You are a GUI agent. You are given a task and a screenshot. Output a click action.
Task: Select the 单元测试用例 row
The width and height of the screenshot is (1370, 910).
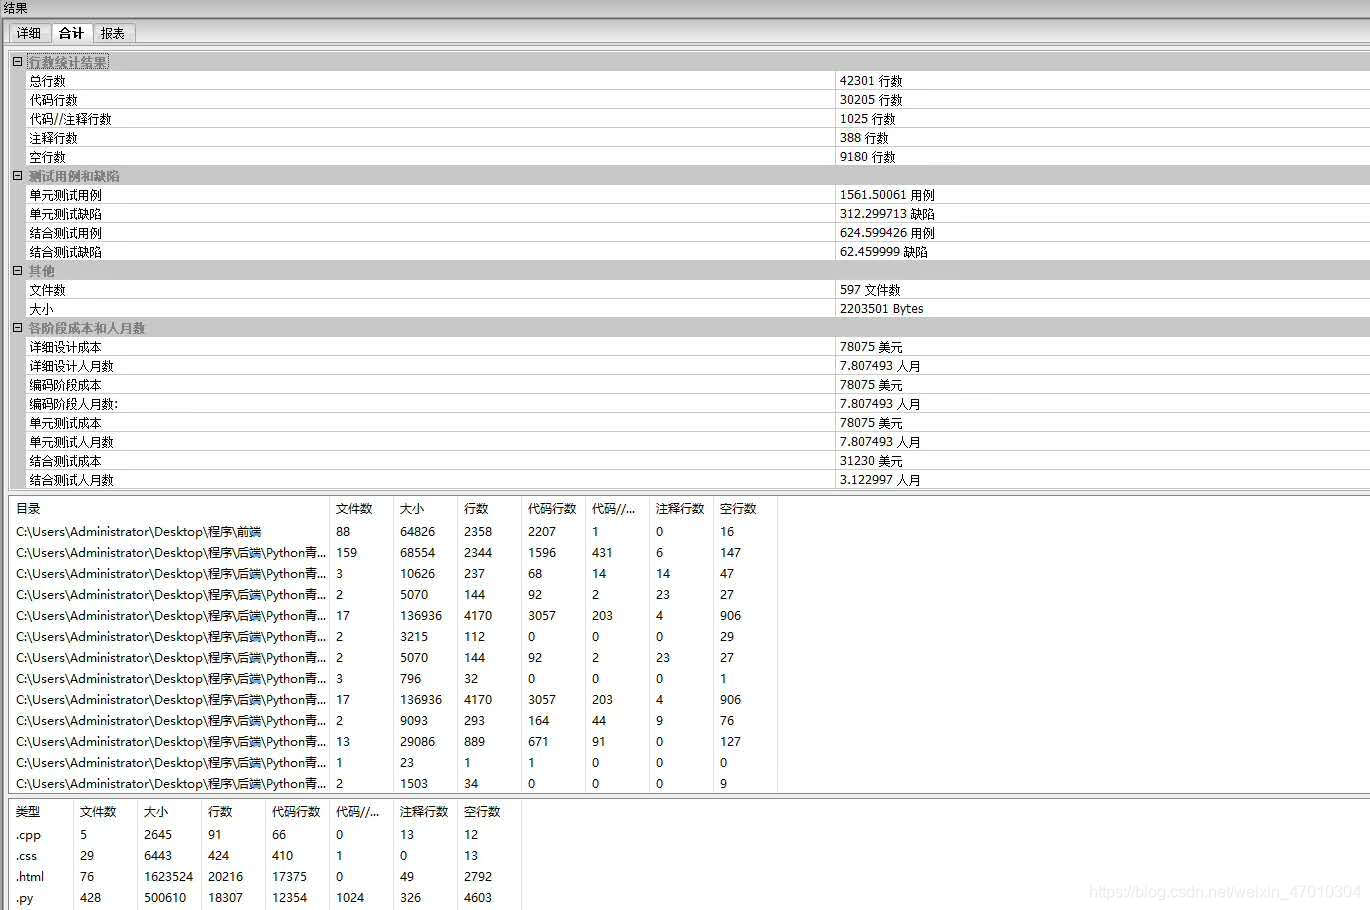tap(697, 195)
